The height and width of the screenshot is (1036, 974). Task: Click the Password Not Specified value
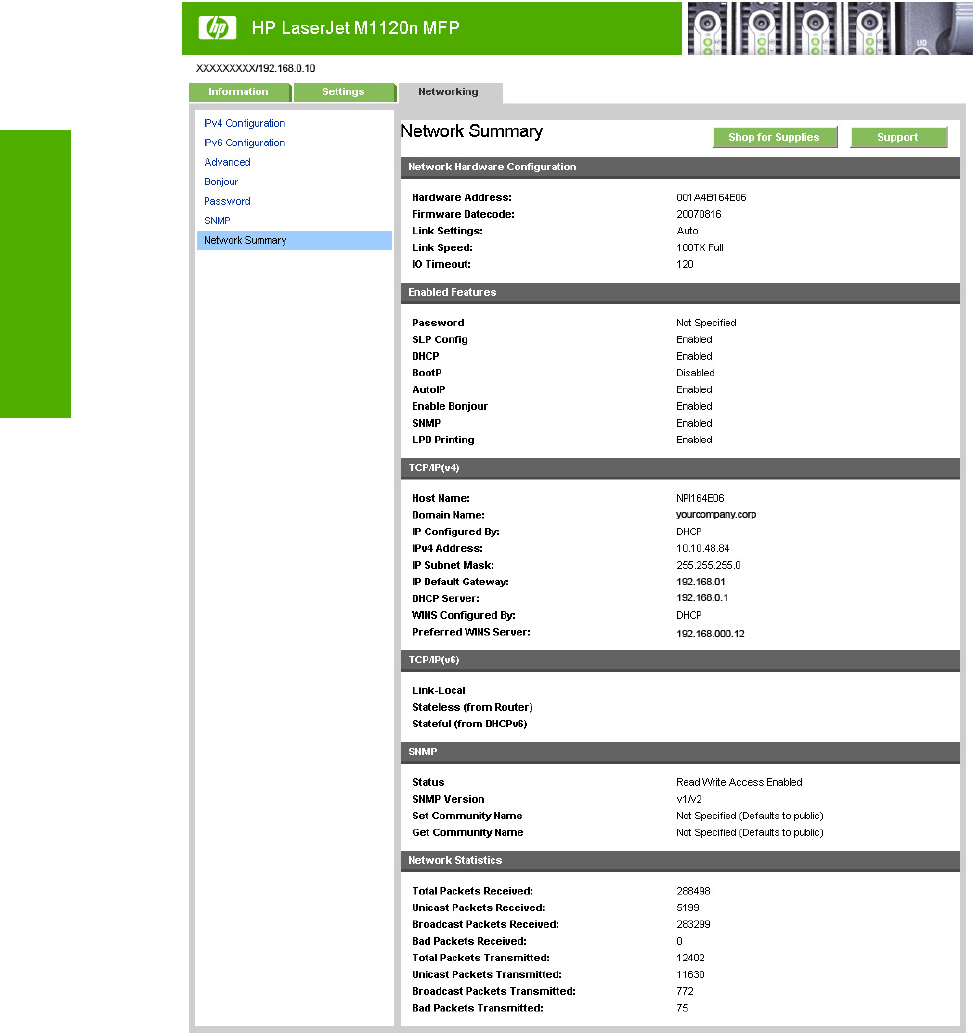pyautogui.click(x=706, y=322)
